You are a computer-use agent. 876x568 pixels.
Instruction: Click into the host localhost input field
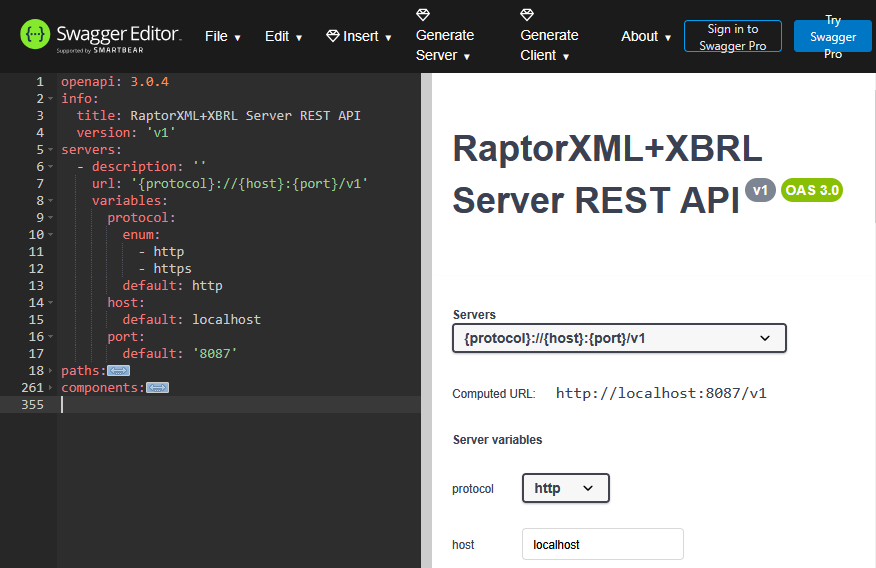pos(602,544)
